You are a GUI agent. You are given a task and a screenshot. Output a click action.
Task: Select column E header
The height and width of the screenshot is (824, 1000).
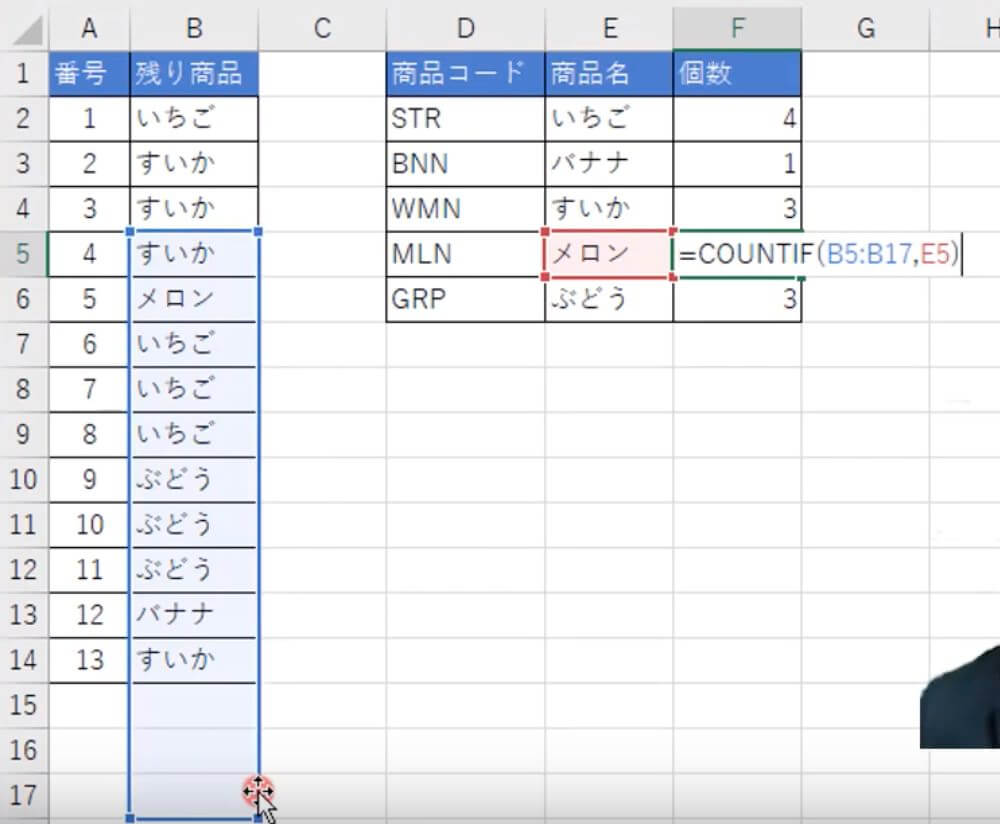click(x=609, y=28)
